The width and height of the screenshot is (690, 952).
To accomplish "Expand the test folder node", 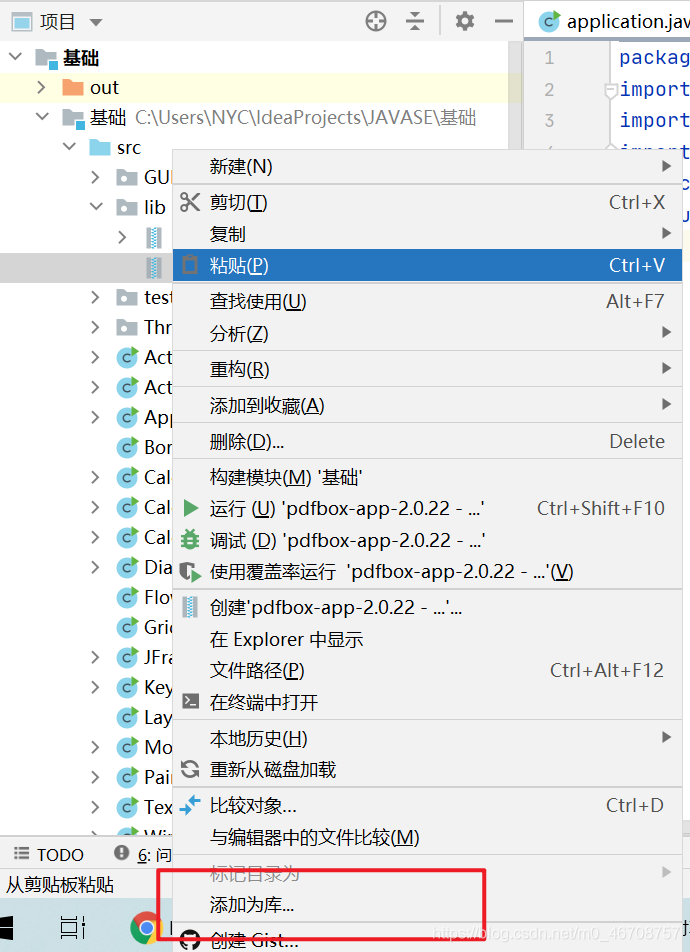I will [95, 297].
